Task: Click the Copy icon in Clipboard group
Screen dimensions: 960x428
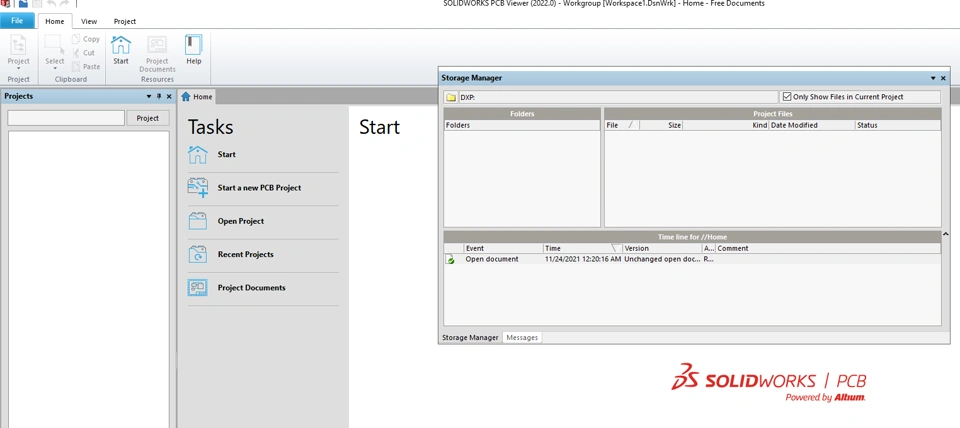Action: pos(76,39)
